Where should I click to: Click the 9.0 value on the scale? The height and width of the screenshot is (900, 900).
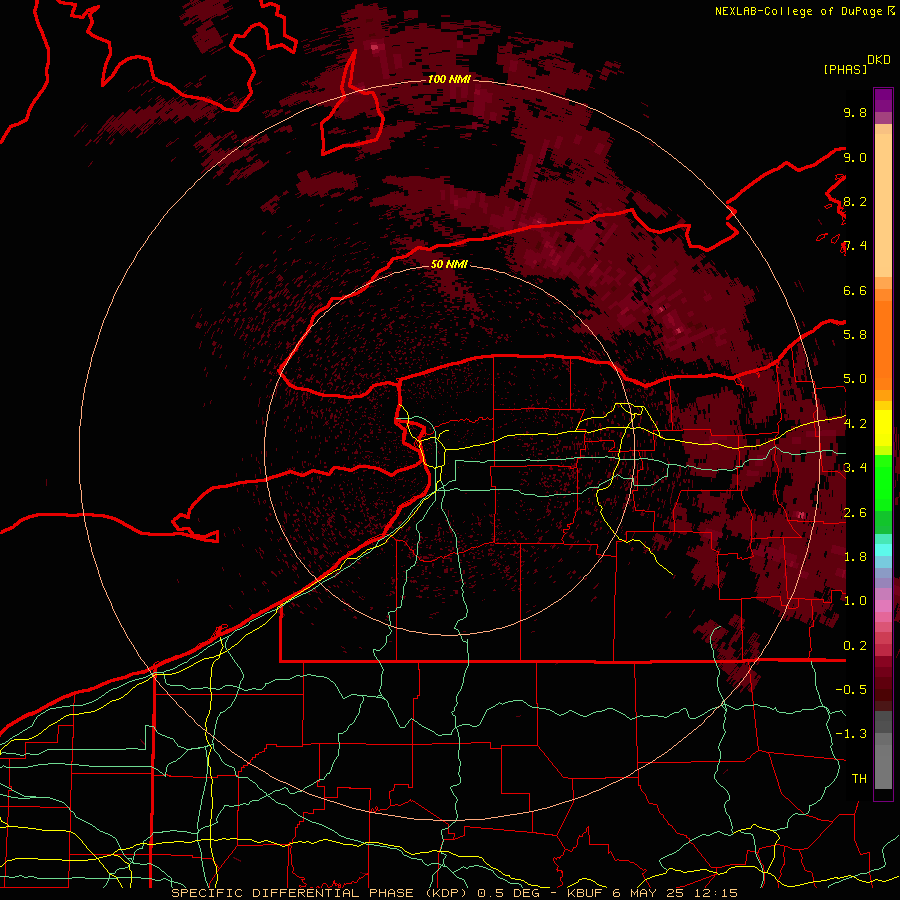click(x=855, y=157)
